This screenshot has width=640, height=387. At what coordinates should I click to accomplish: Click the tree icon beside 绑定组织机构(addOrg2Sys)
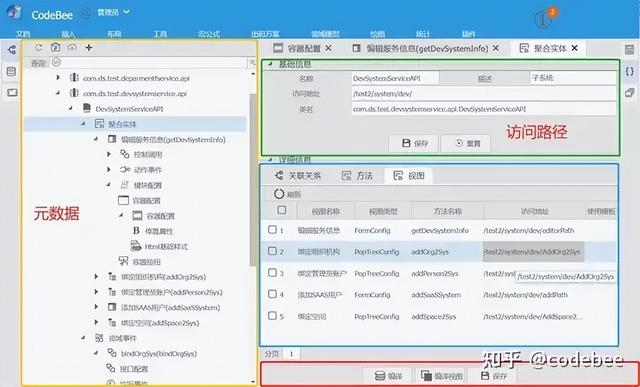(112, 277)
